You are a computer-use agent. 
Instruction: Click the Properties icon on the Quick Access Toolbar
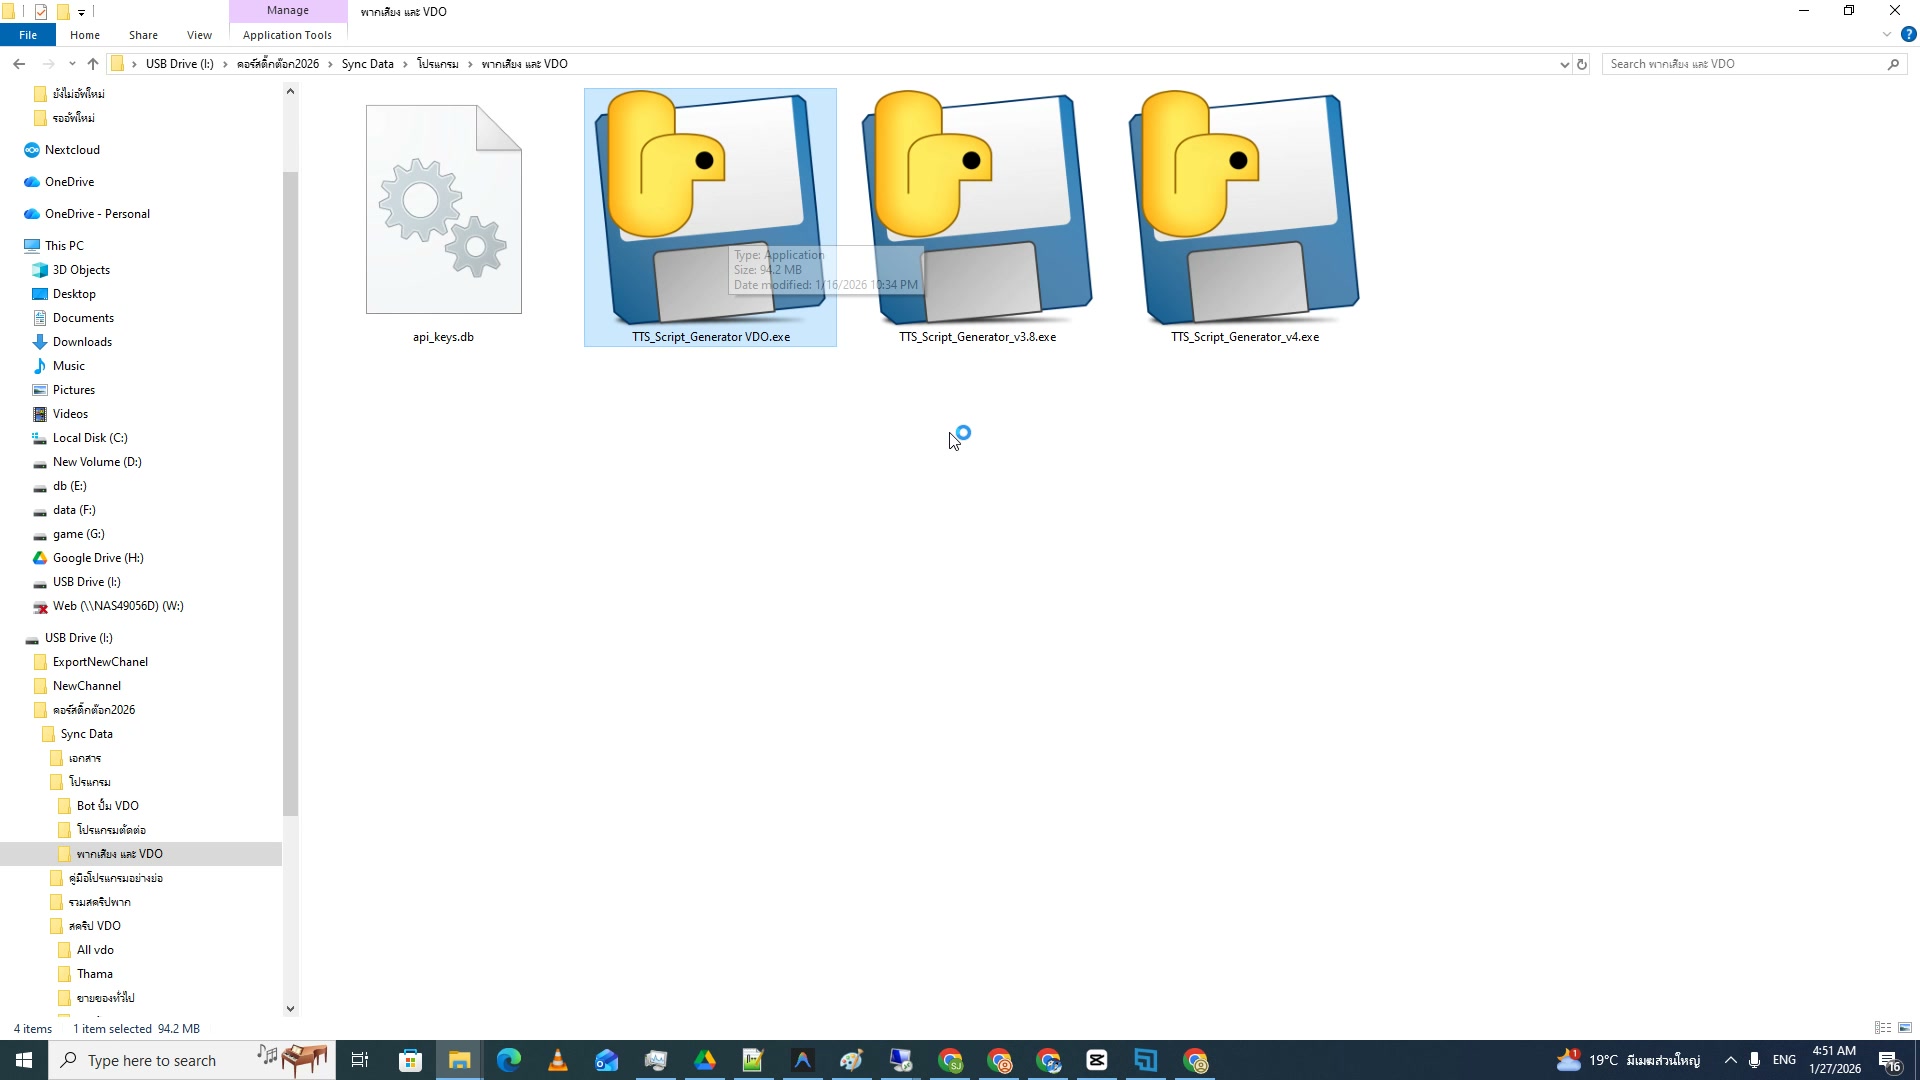click(39, 11)
